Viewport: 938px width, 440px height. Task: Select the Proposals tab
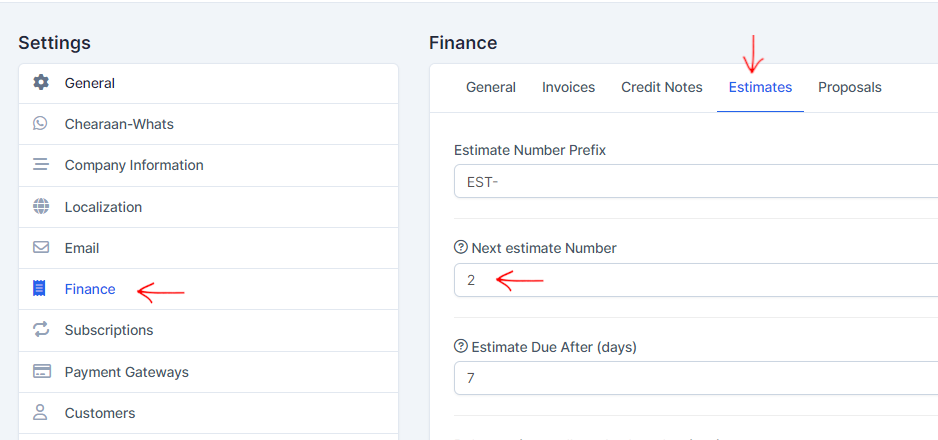click(x=849, y=87)
